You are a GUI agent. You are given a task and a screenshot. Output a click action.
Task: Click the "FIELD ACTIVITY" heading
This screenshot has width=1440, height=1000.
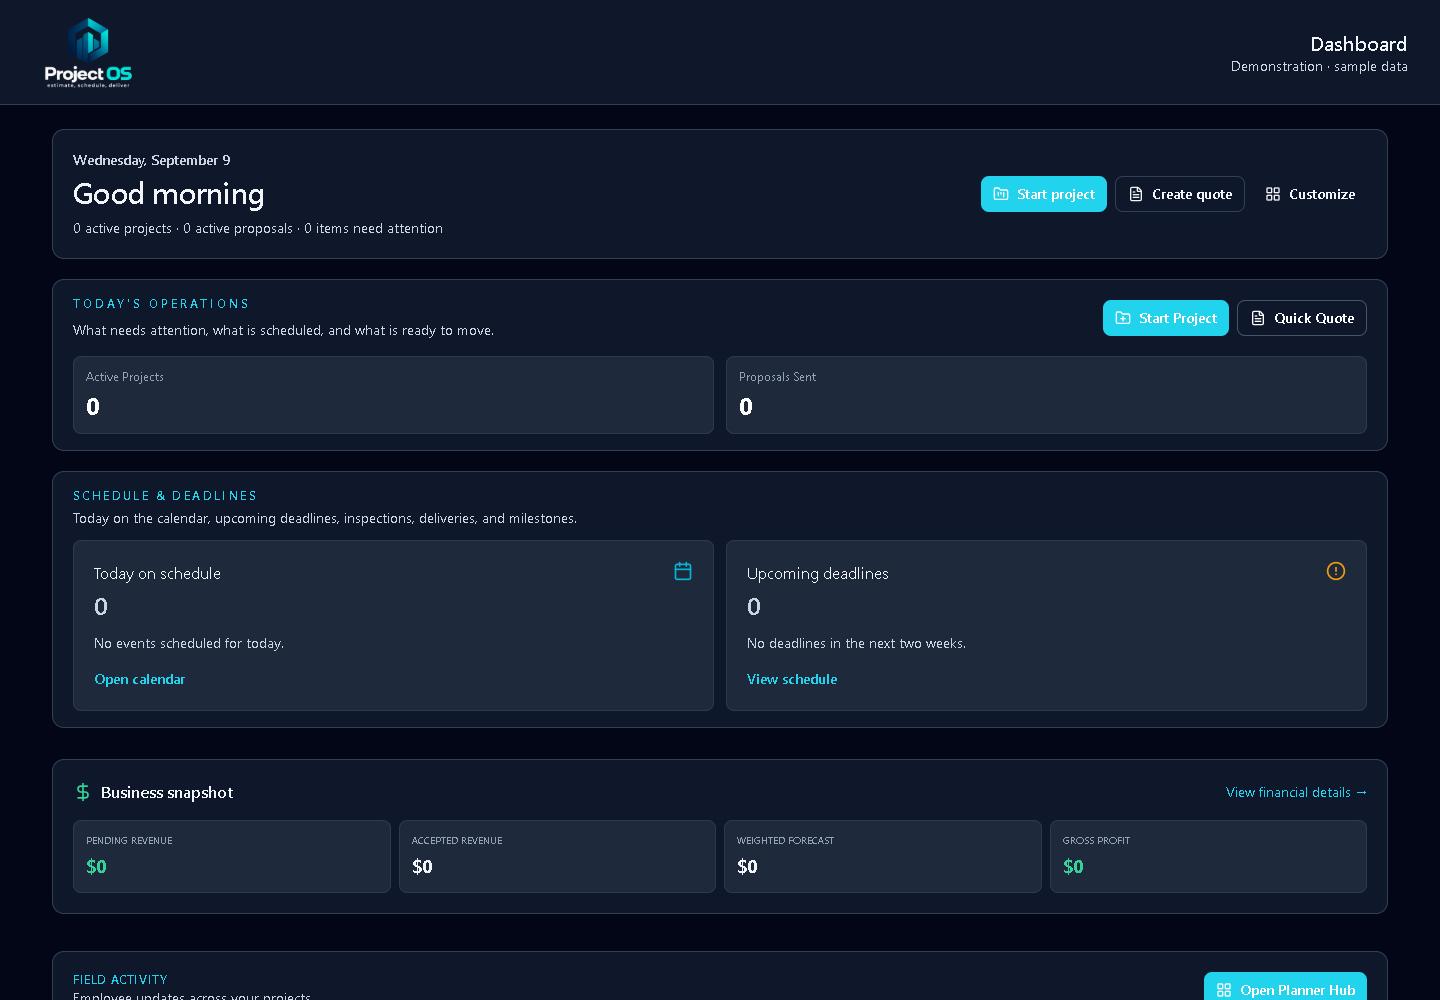(120, 980)
